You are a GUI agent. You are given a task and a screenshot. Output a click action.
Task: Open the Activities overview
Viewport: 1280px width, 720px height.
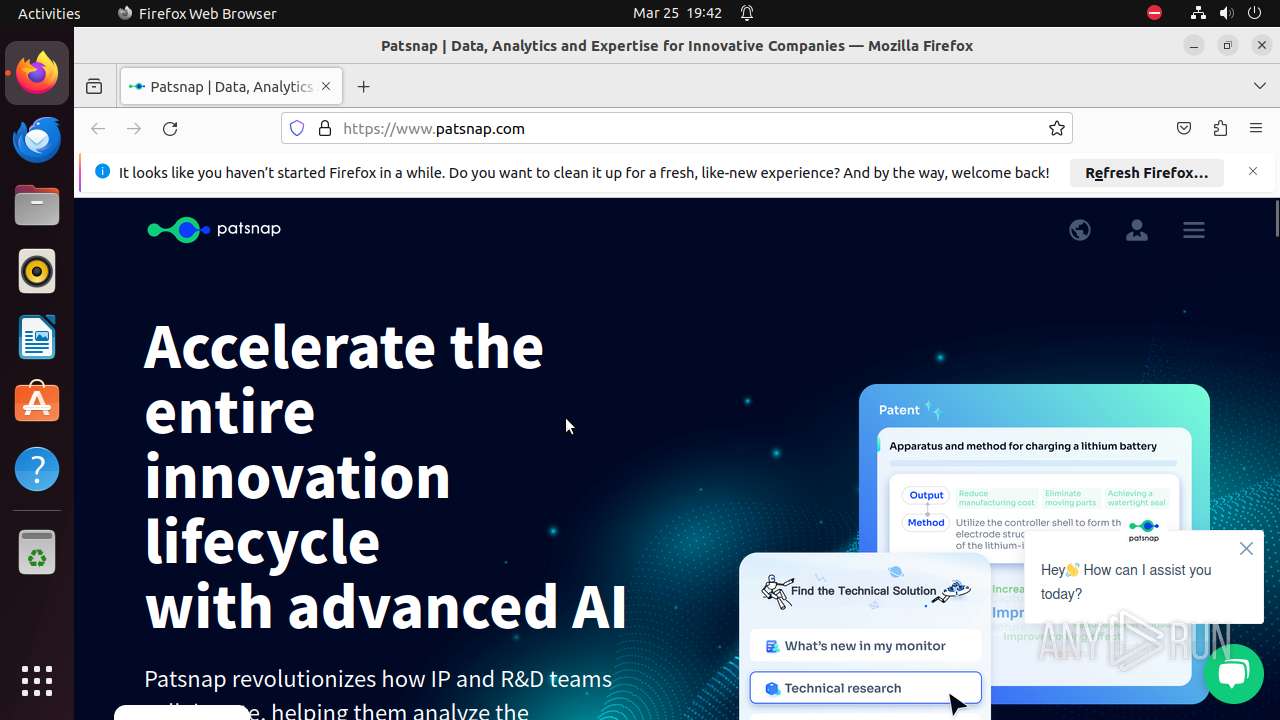point(49,13)
